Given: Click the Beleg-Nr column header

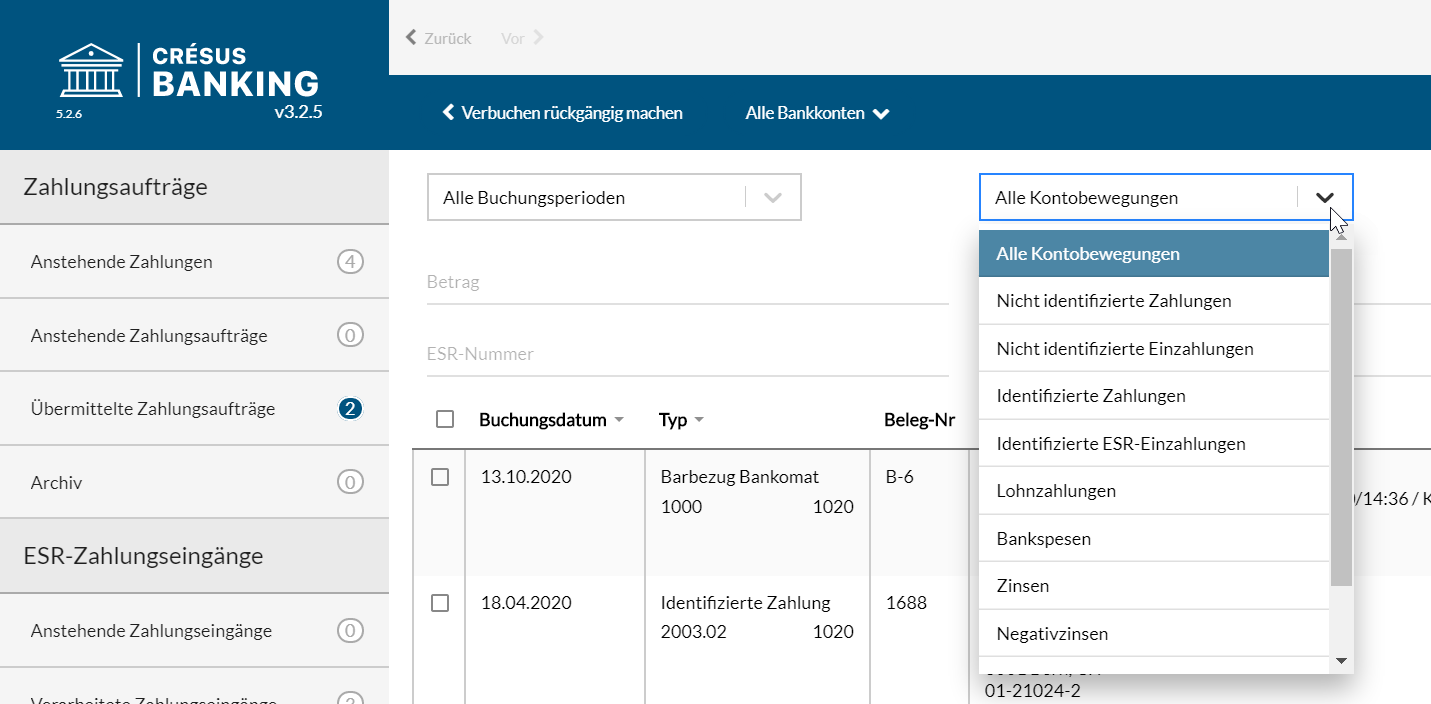Looking at the screenshot, I should point(920,420).
